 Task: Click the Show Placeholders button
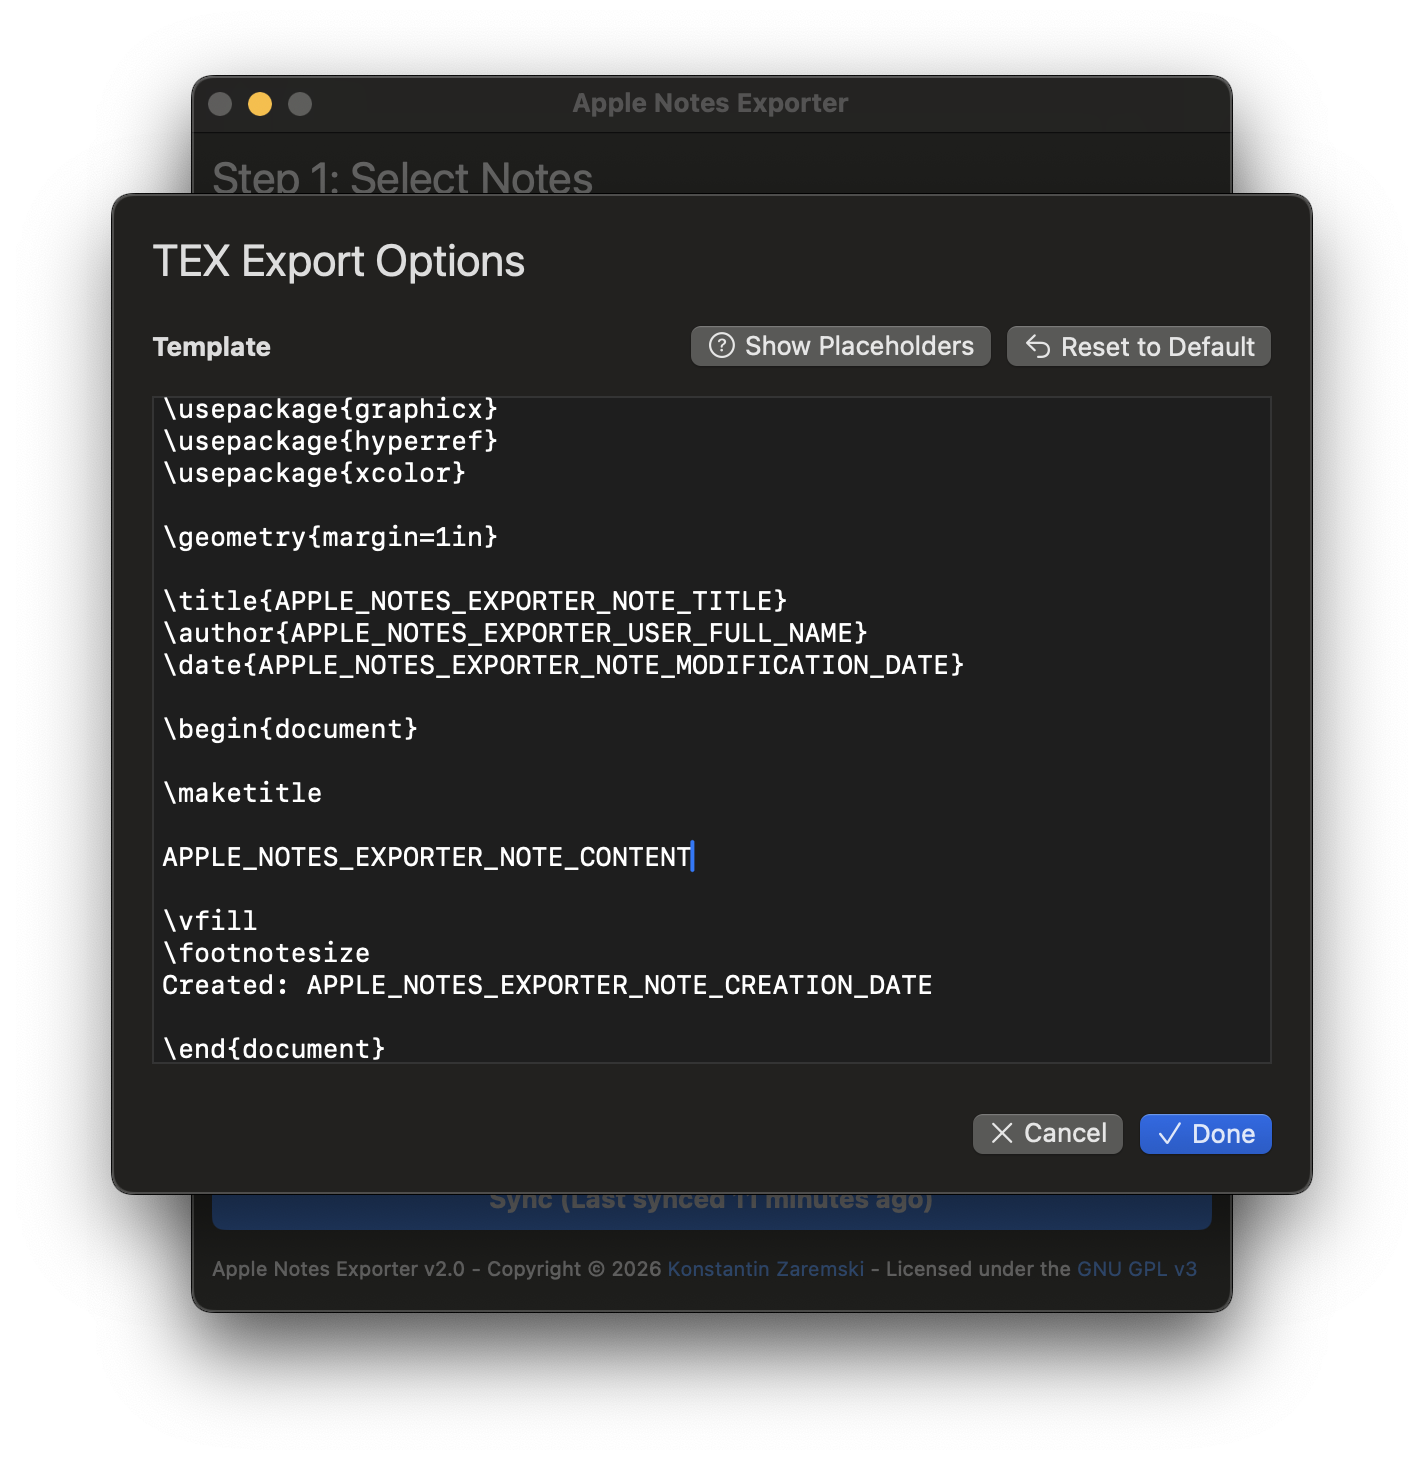click(x=840, y=346)
